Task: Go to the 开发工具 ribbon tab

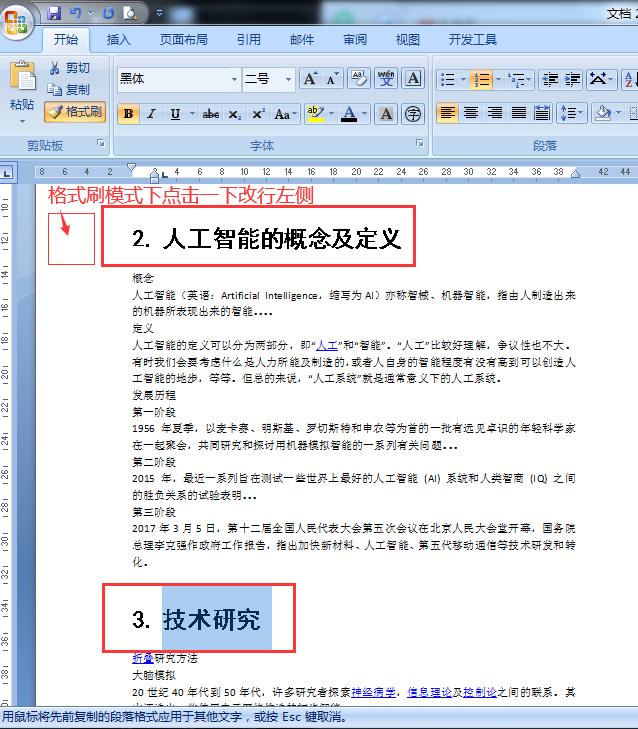Action: point(472,40)
